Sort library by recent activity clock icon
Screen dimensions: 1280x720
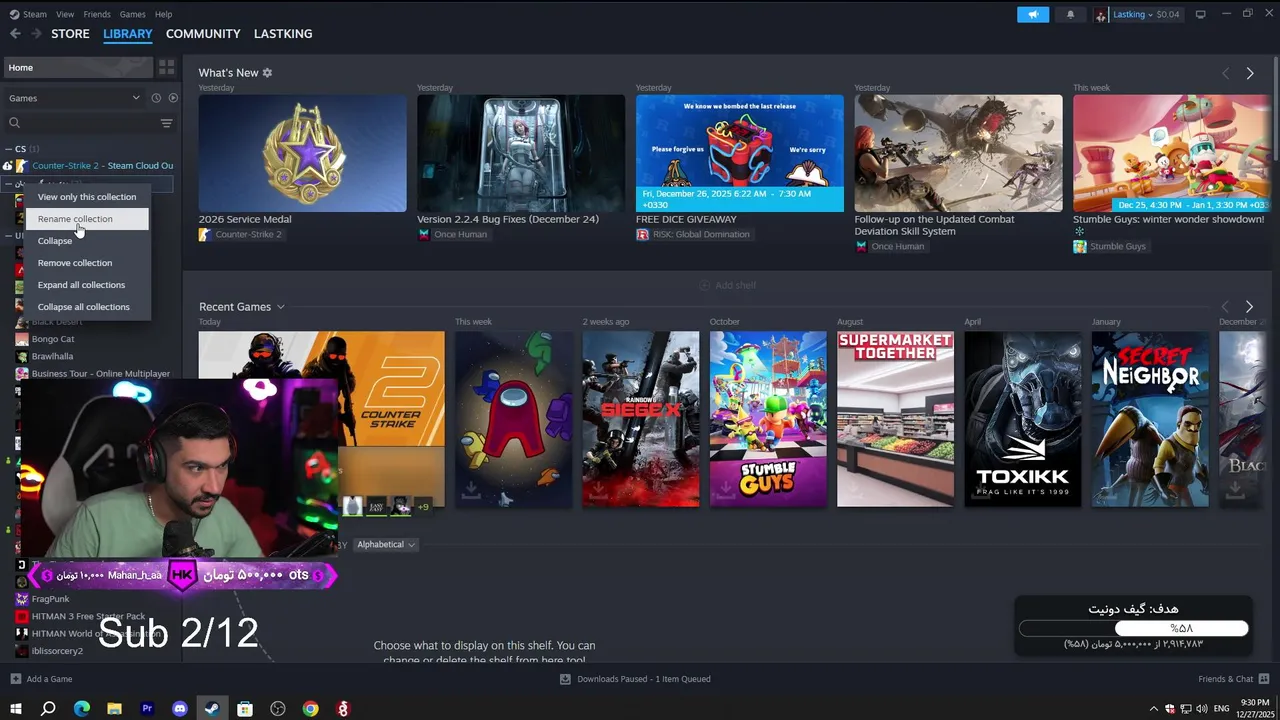156,98
